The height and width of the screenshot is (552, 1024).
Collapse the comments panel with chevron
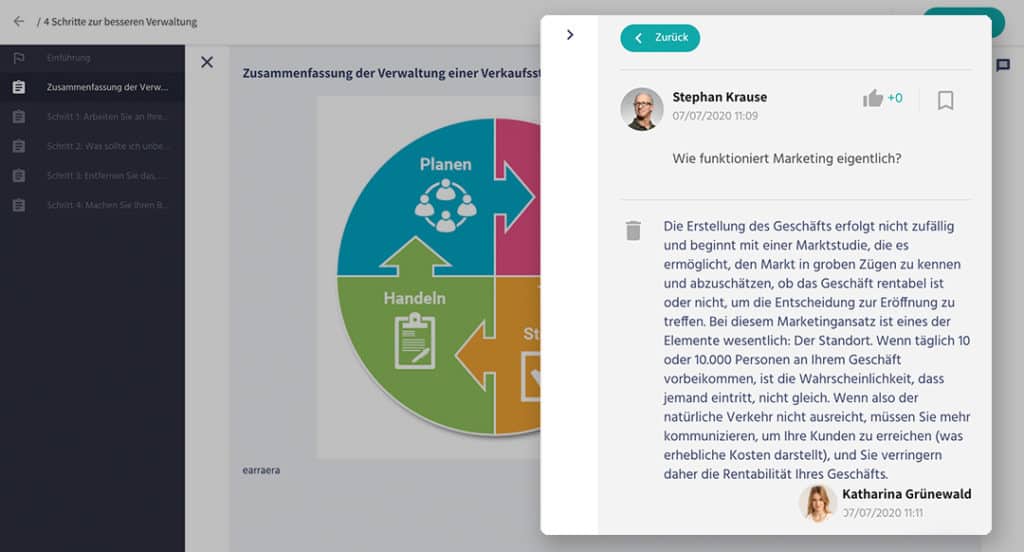coord(569,35)
